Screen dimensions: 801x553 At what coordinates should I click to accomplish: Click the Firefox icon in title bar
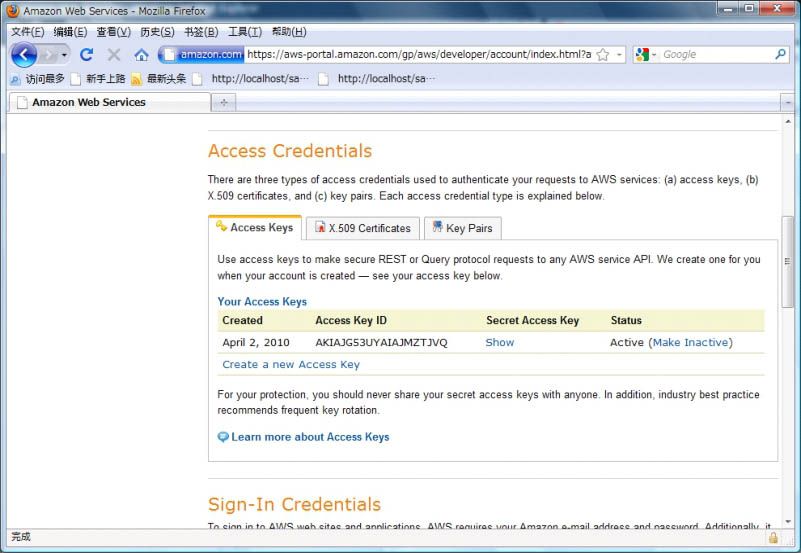tap(13, 11)
